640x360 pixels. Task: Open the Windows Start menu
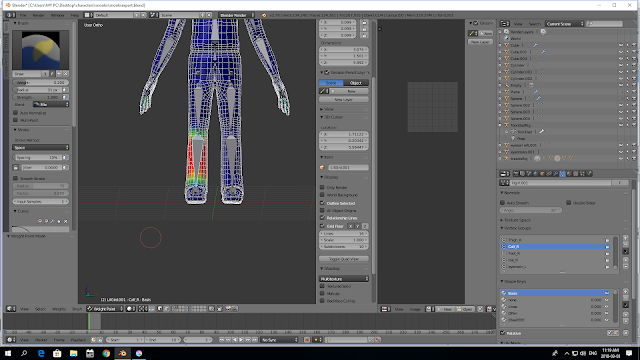pyautogui.click(x=8, y=353)
